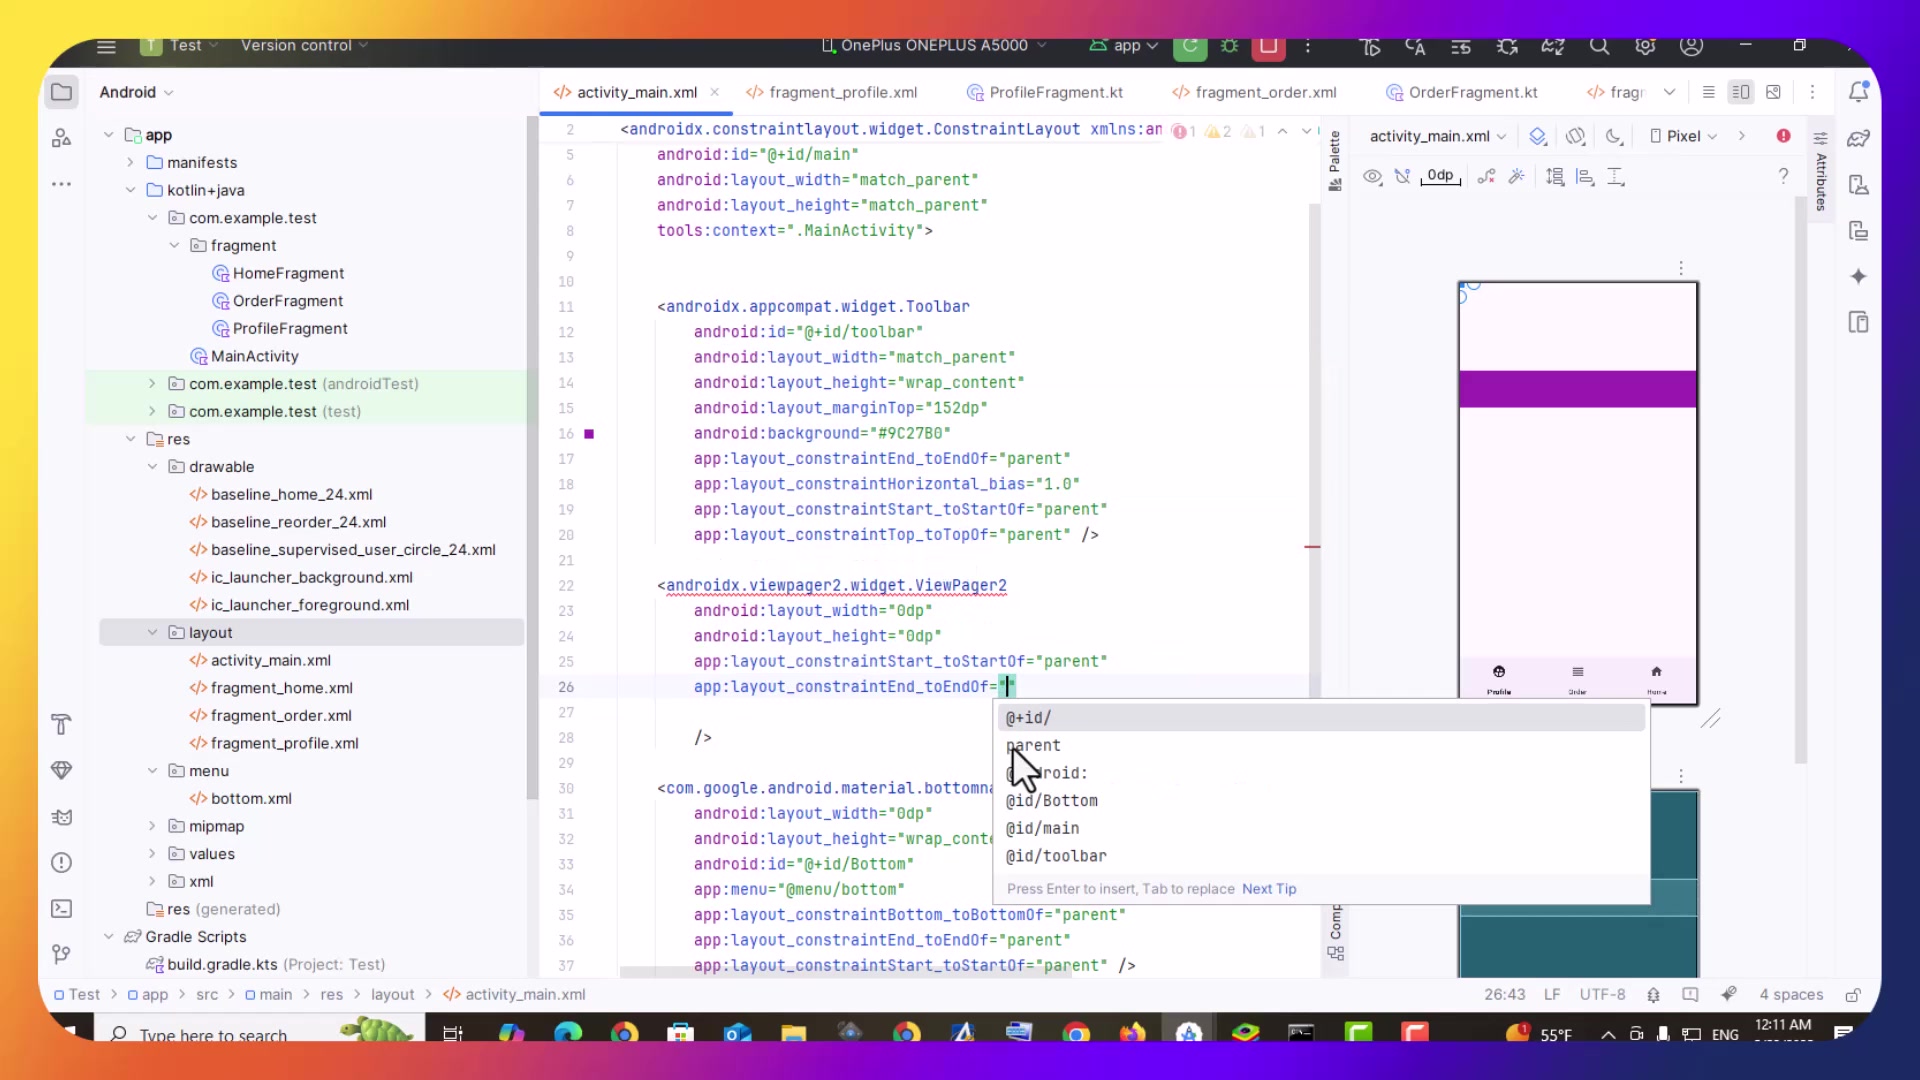1920x1080 pixels.
Task: Click the orientation rotate icon in the designer
Action: (x=1576, y=136)
